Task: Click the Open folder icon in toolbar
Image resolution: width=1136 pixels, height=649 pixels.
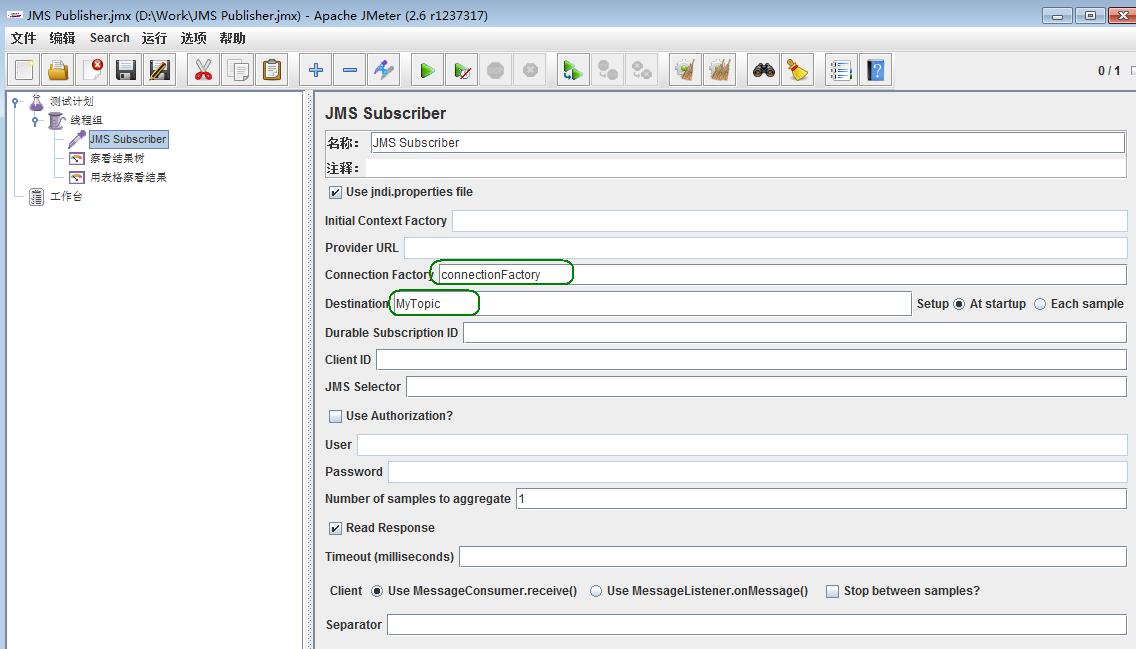Action: point(58,70)
